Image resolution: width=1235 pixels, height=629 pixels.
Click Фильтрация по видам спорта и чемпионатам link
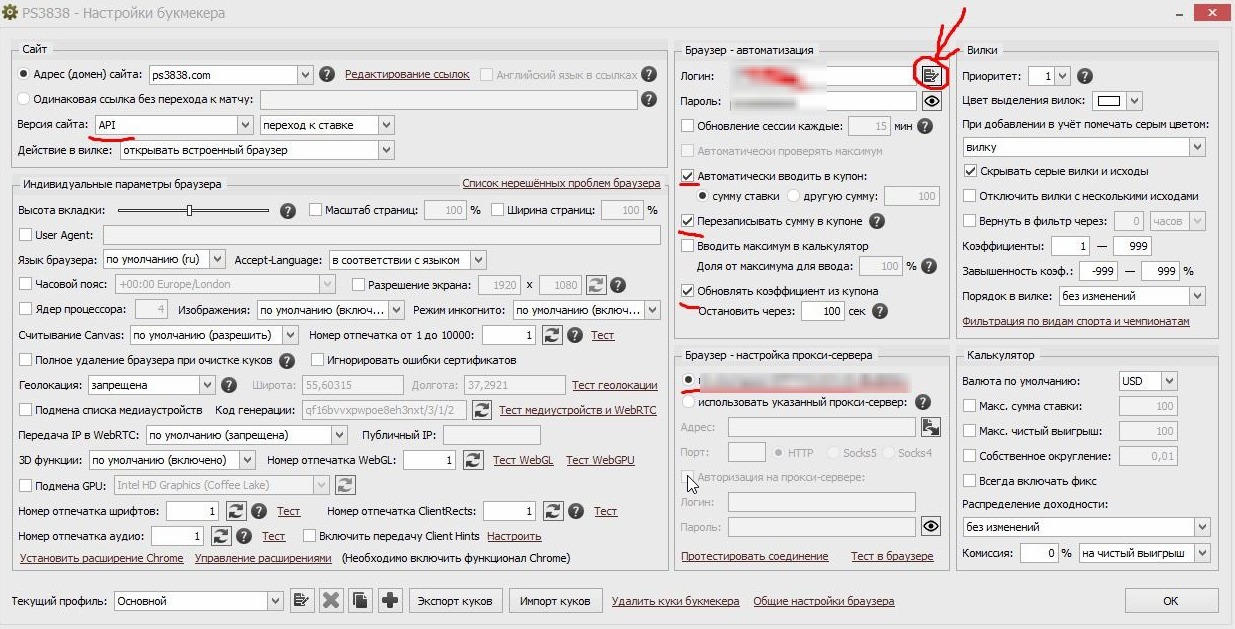[x=1076, y=322]
